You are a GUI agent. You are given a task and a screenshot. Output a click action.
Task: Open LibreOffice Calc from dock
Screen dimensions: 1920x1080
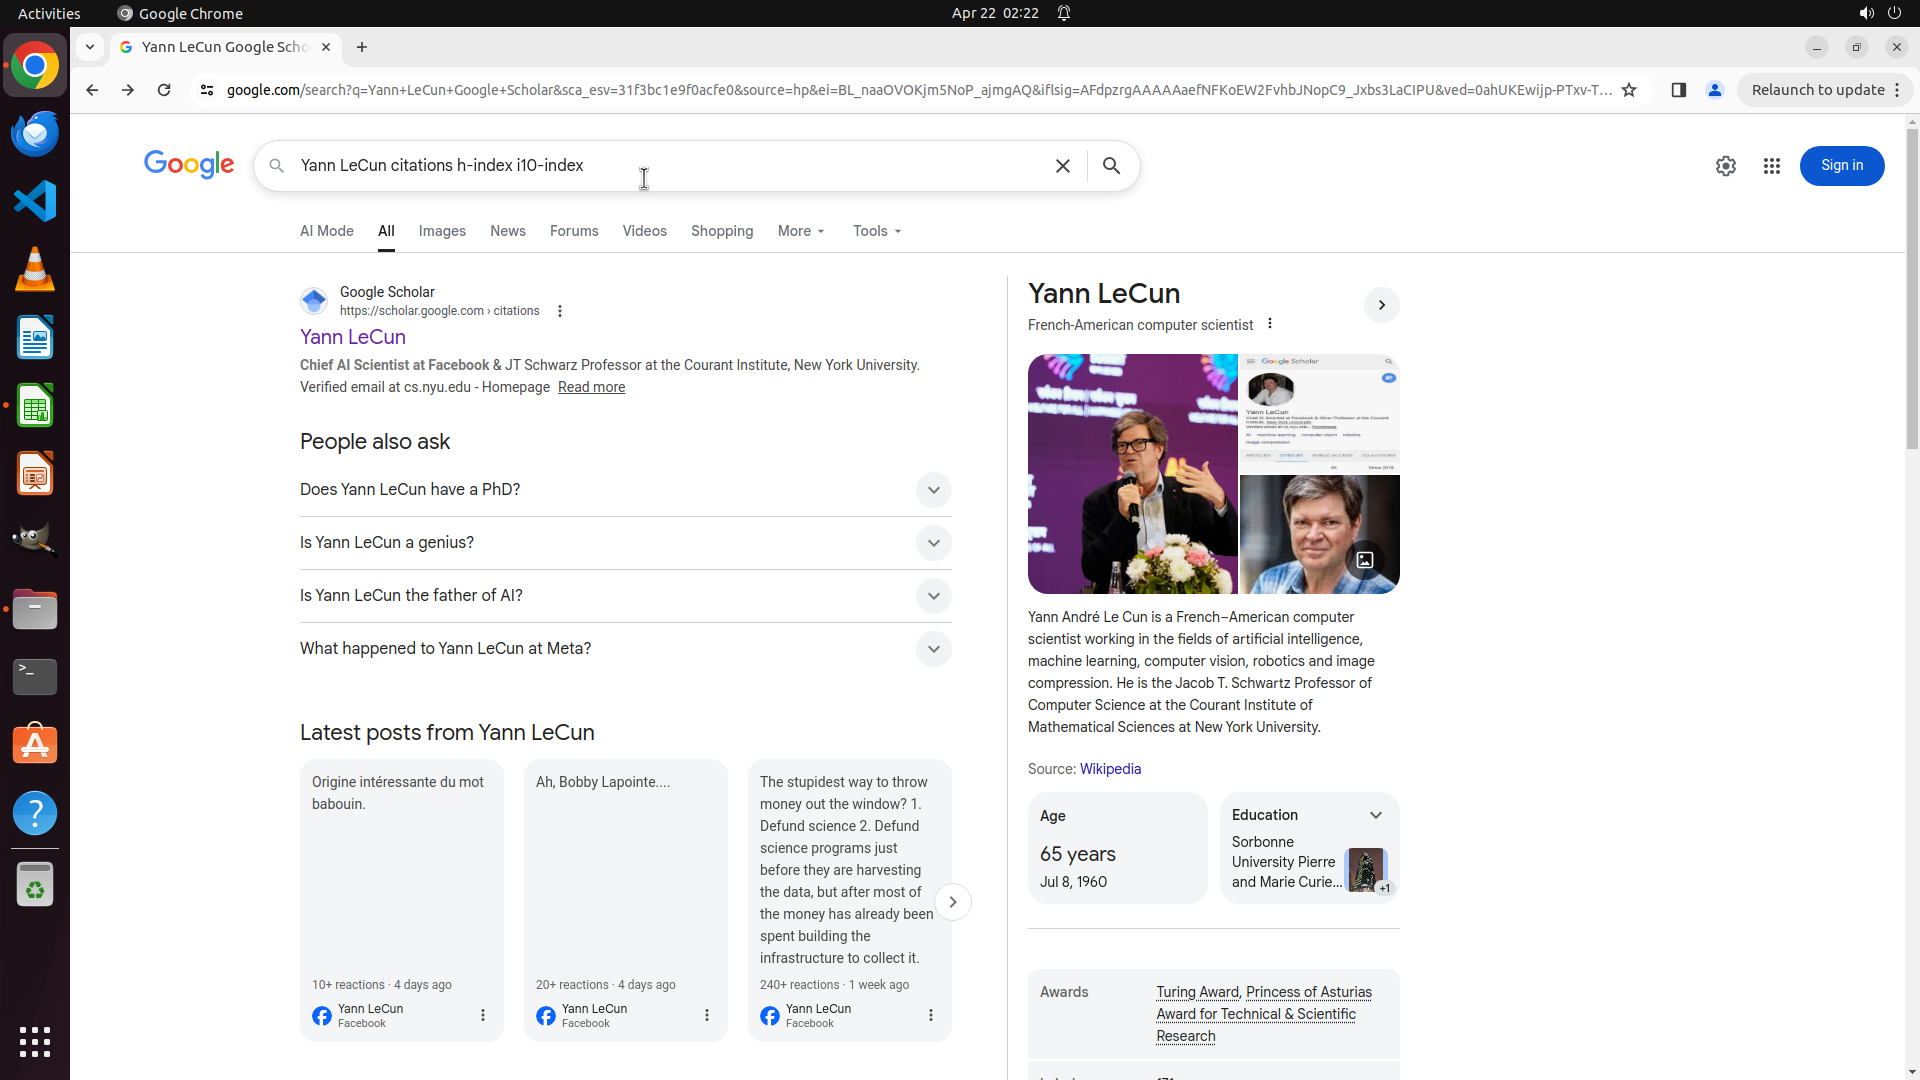35,406
